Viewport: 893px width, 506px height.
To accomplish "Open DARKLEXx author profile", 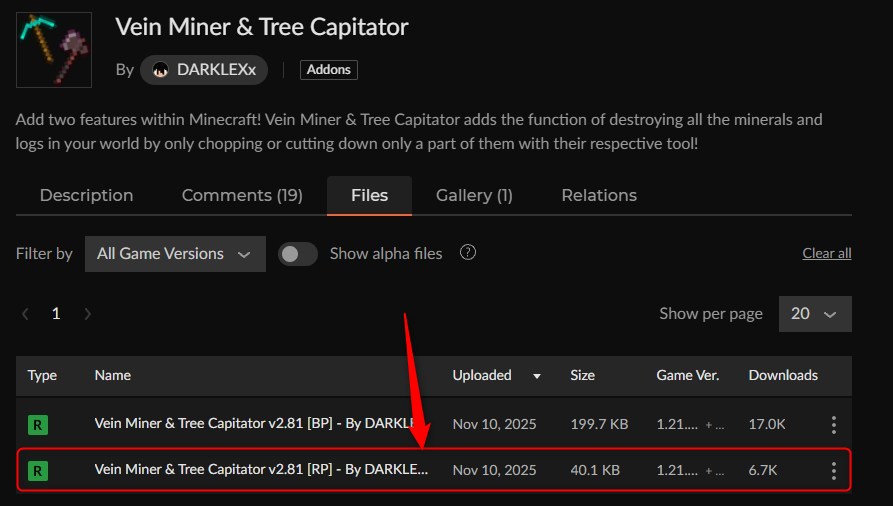I will [x=204, y=70].
